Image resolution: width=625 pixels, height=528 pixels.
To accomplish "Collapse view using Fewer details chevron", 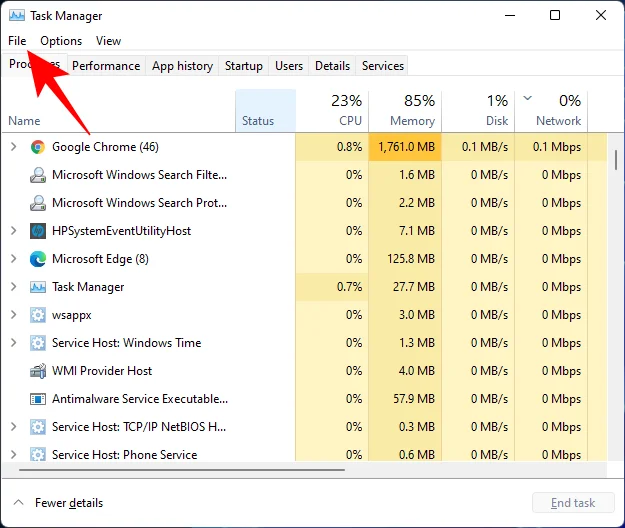I will click(x=18, y=502).
